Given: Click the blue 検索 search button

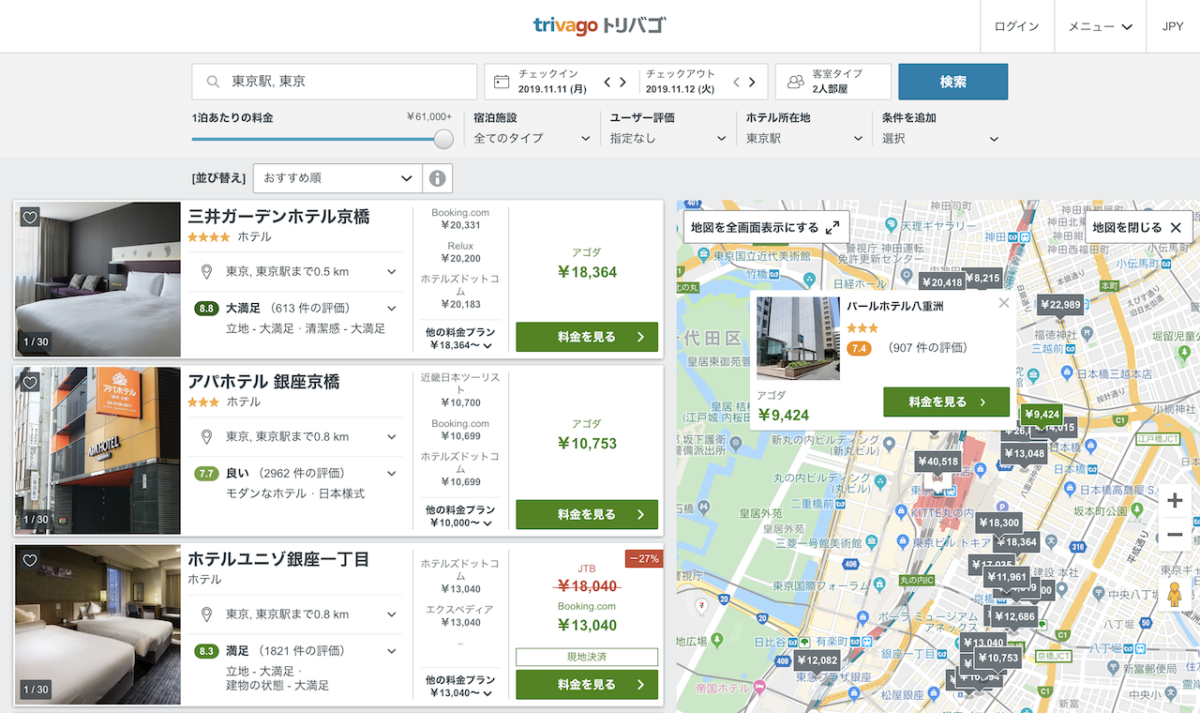Looking at the screenshot, I should [x=953, y=82].
